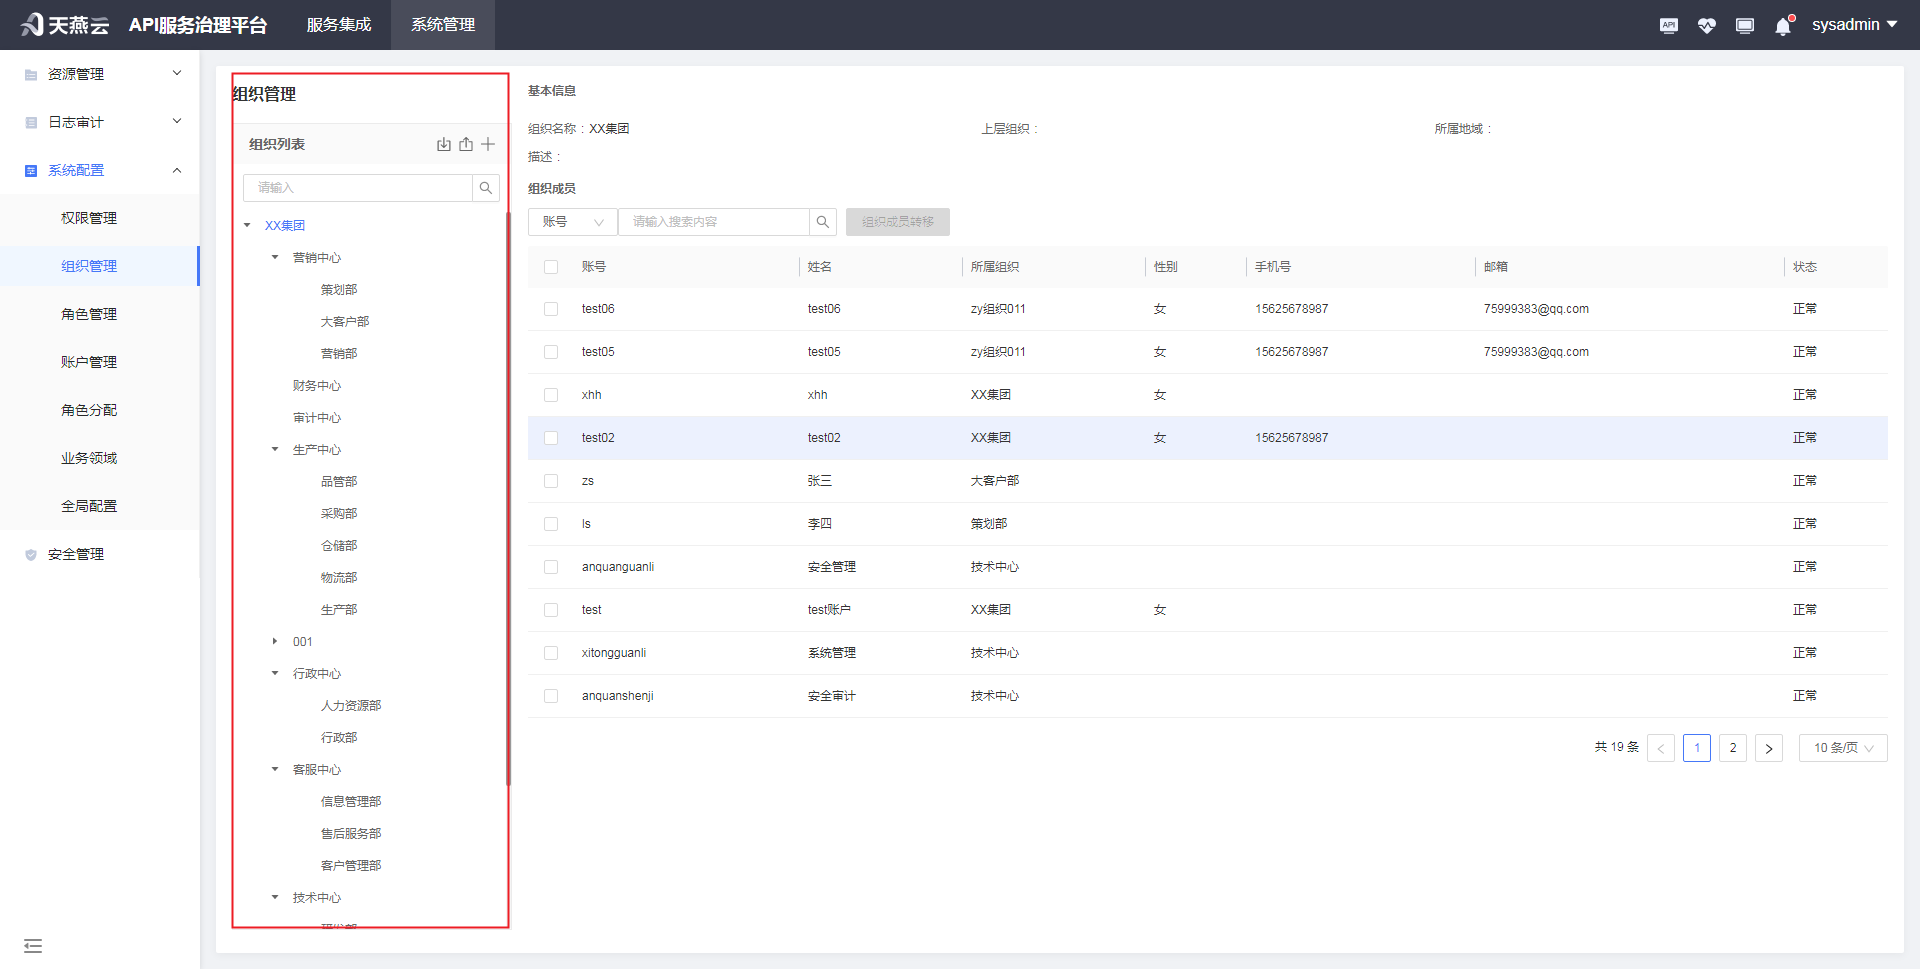Screen dimensions: 1920x969
Task: Click the import icon in the organization list header
Action: click(444, 144)
